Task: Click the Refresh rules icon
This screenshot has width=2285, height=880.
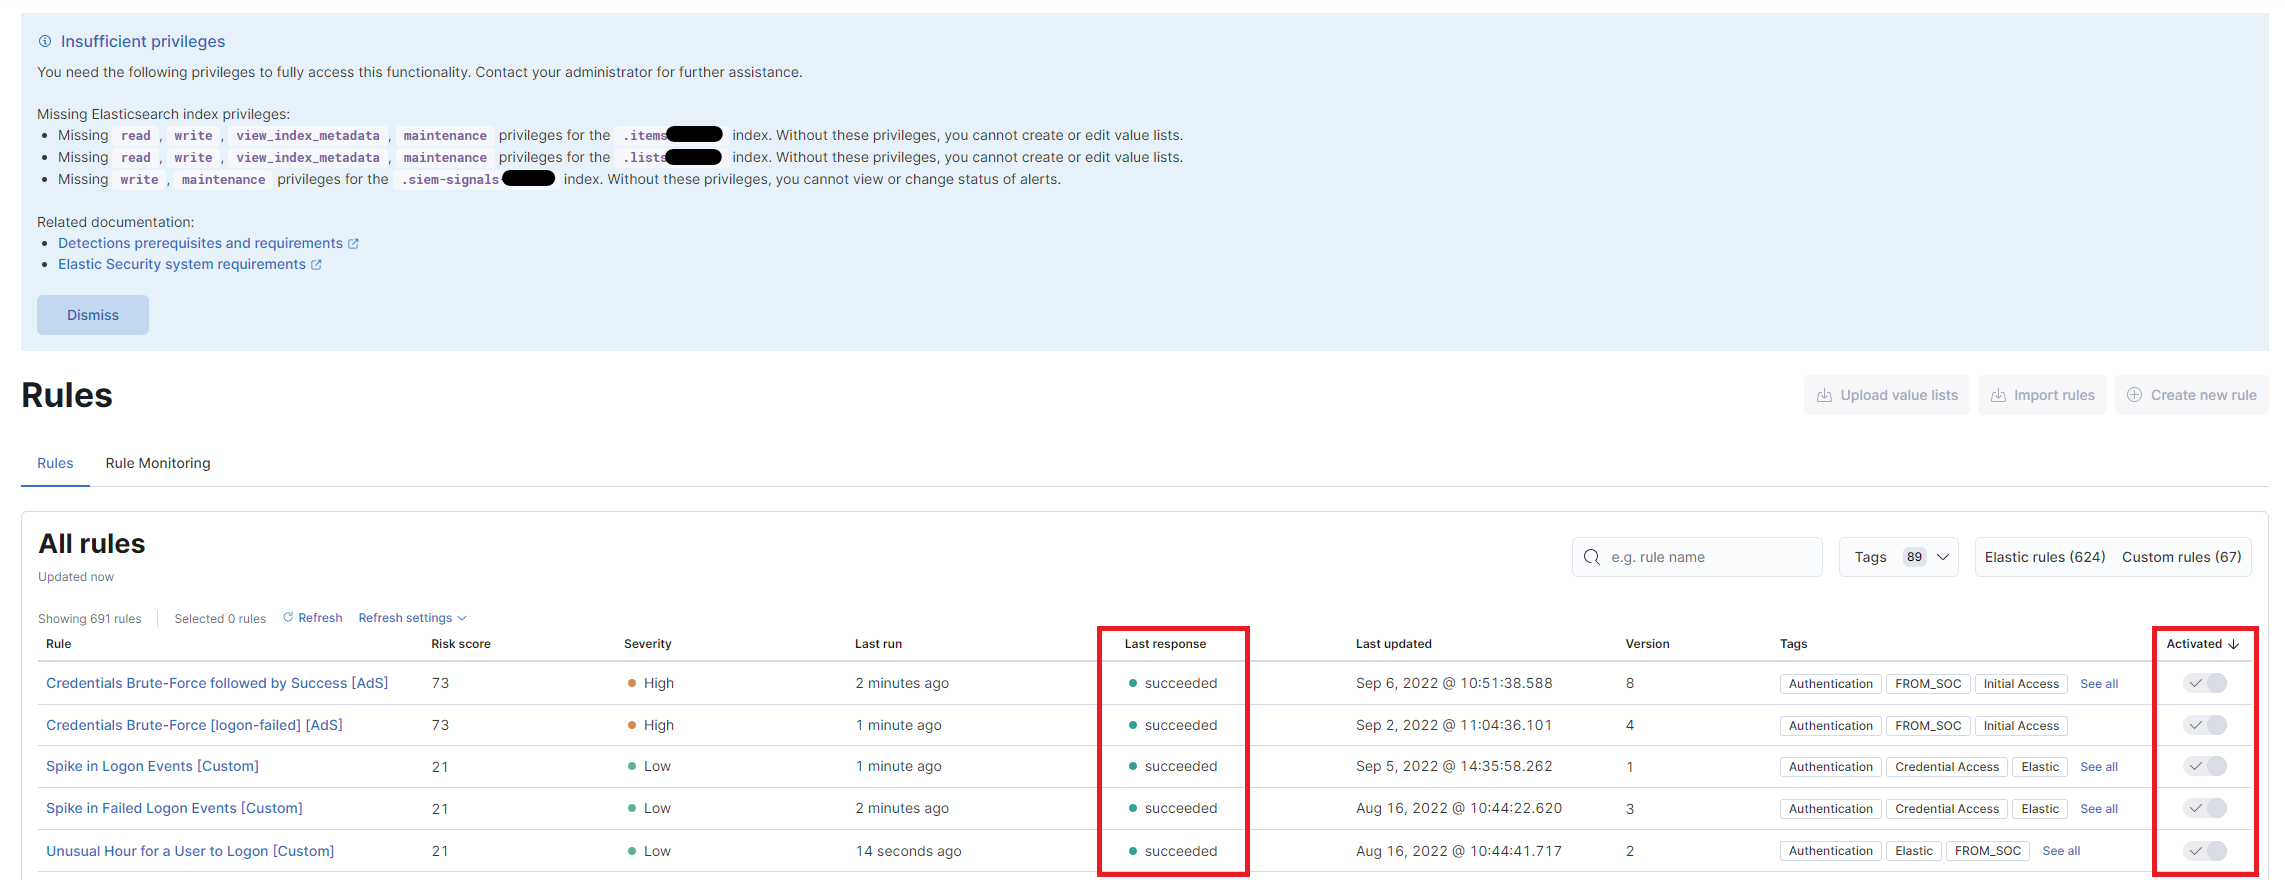Action: (x=288, y=618)
